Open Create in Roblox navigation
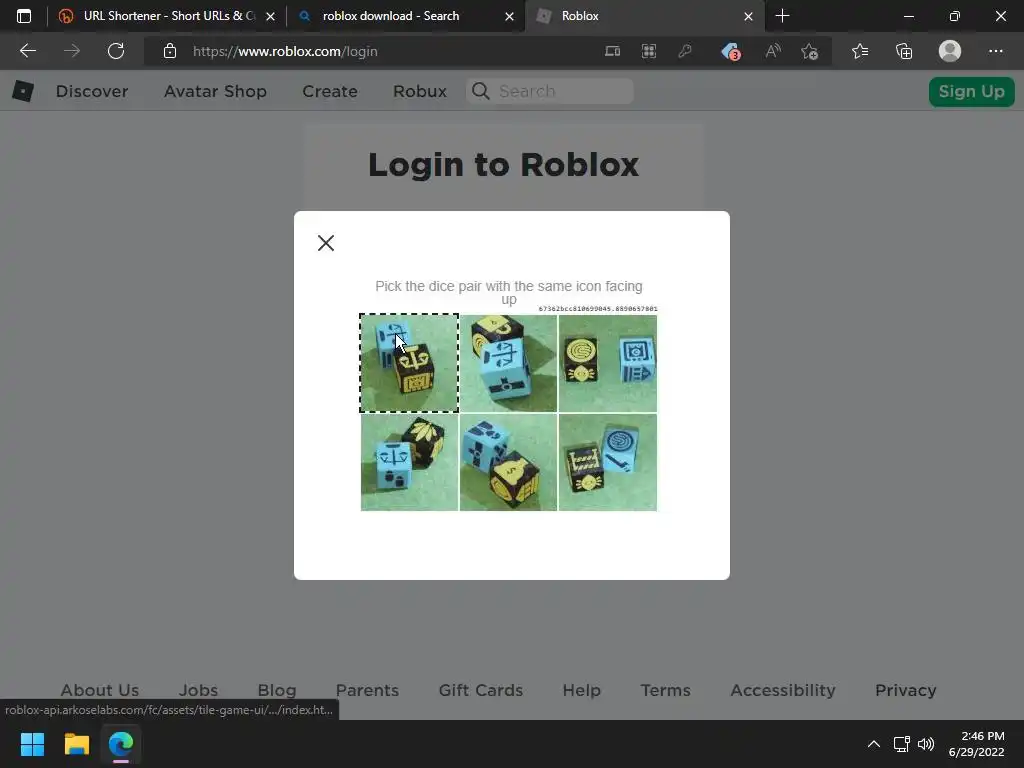 (x=330, y=91)
